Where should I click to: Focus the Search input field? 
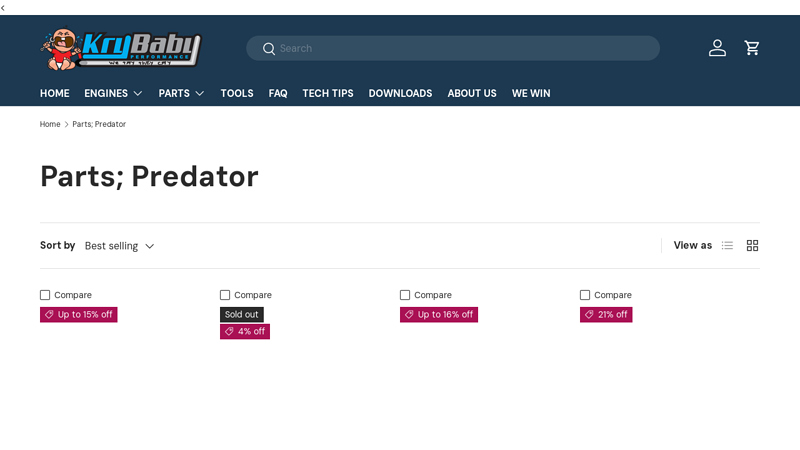(453, 48)
